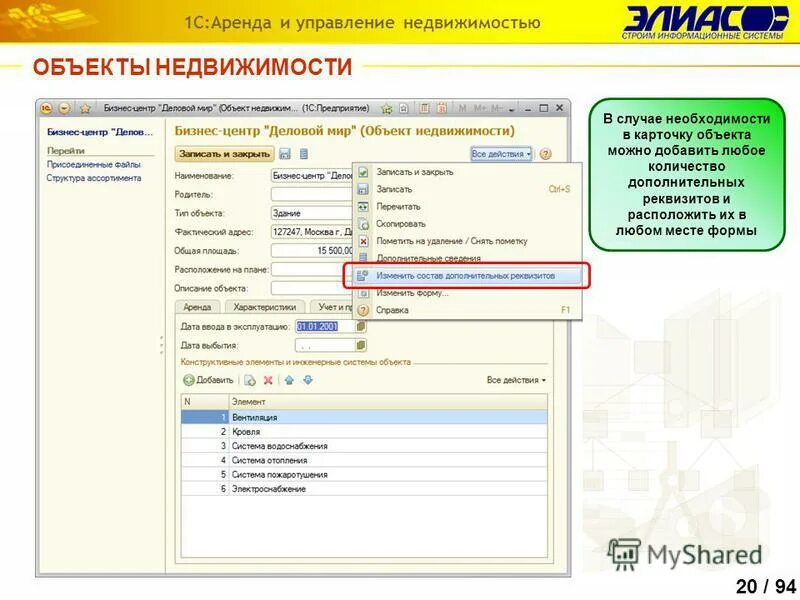Screen dimensions: 800x600
Task: Choose Скопировать in the actions menu
Action: click(x=467, y=224)
